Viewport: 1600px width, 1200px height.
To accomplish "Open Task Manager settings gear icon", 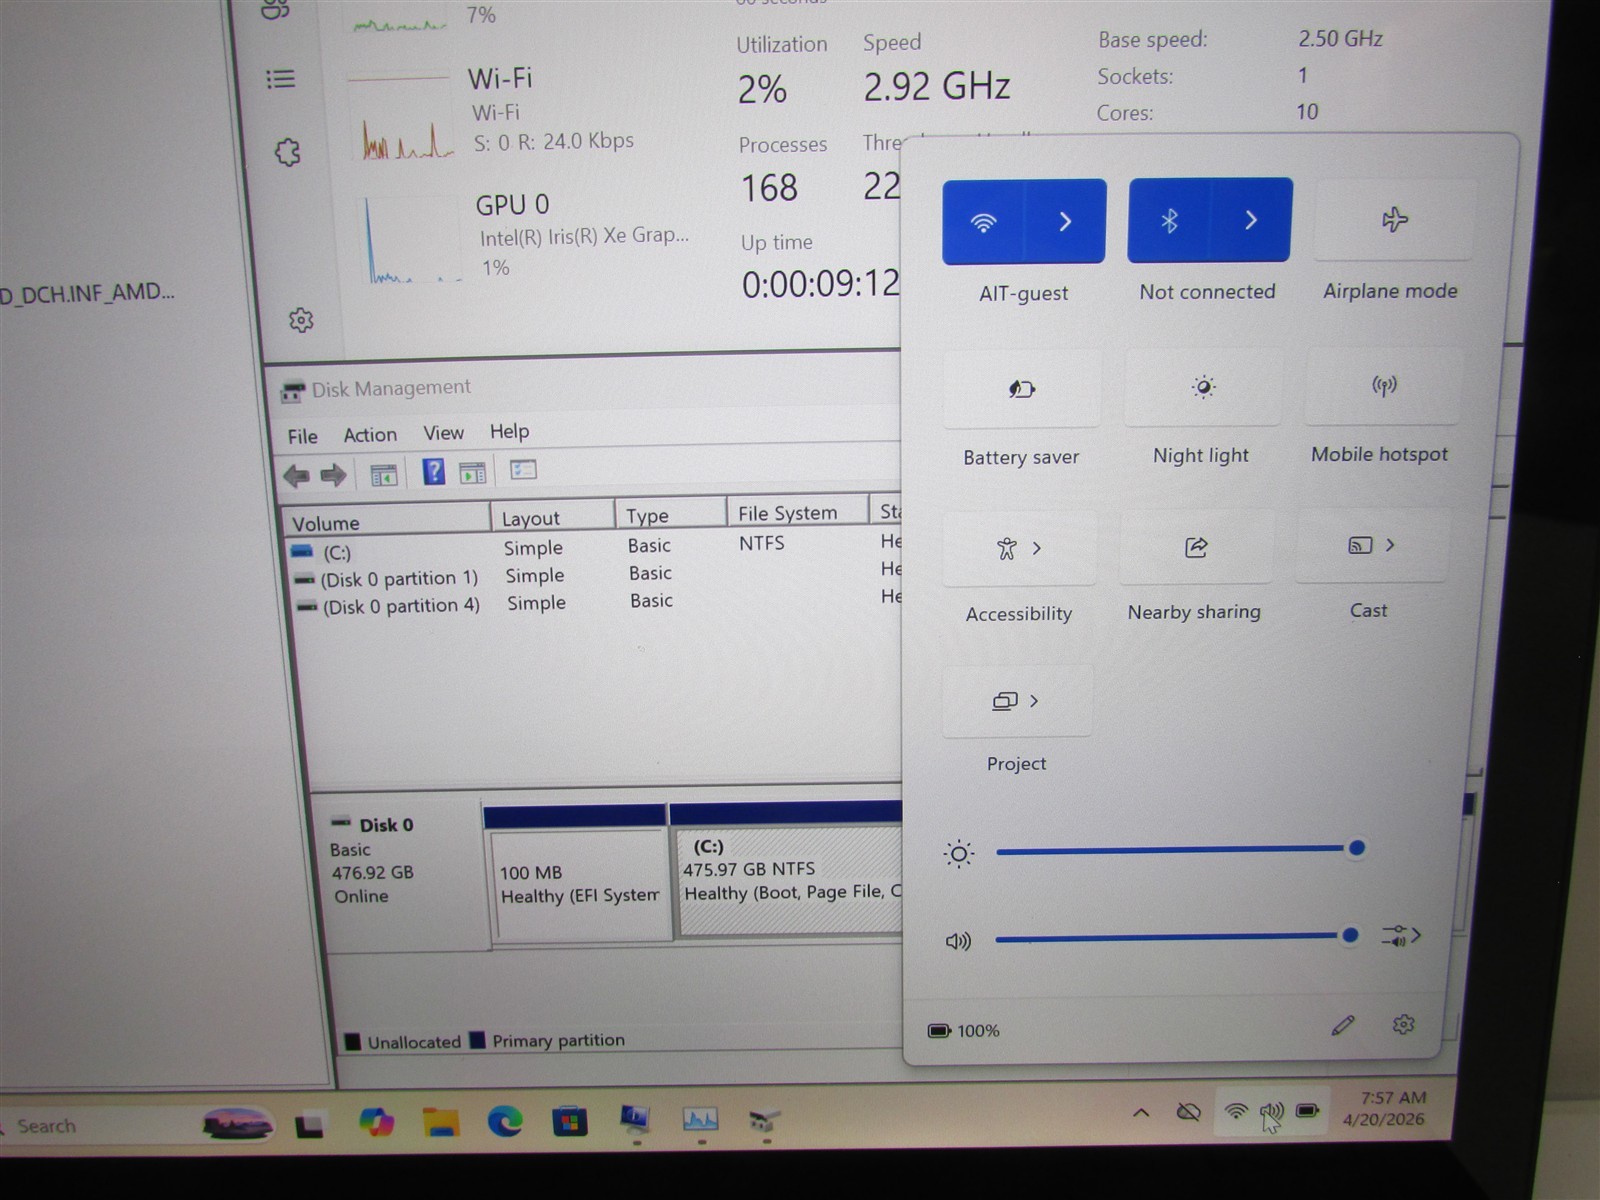I will [x=301, y=320].
